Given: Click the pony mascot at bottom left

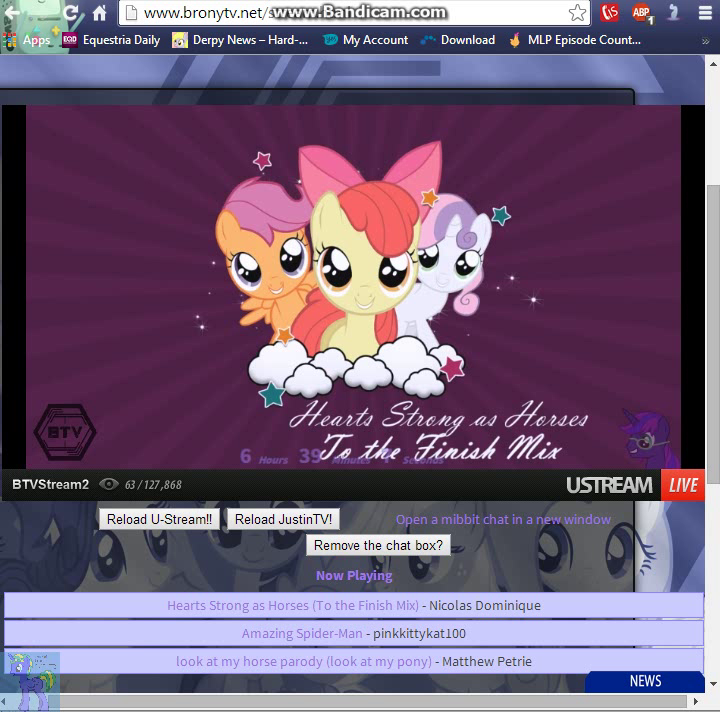Looking at the screenshot, I should [x=31, y=681].
